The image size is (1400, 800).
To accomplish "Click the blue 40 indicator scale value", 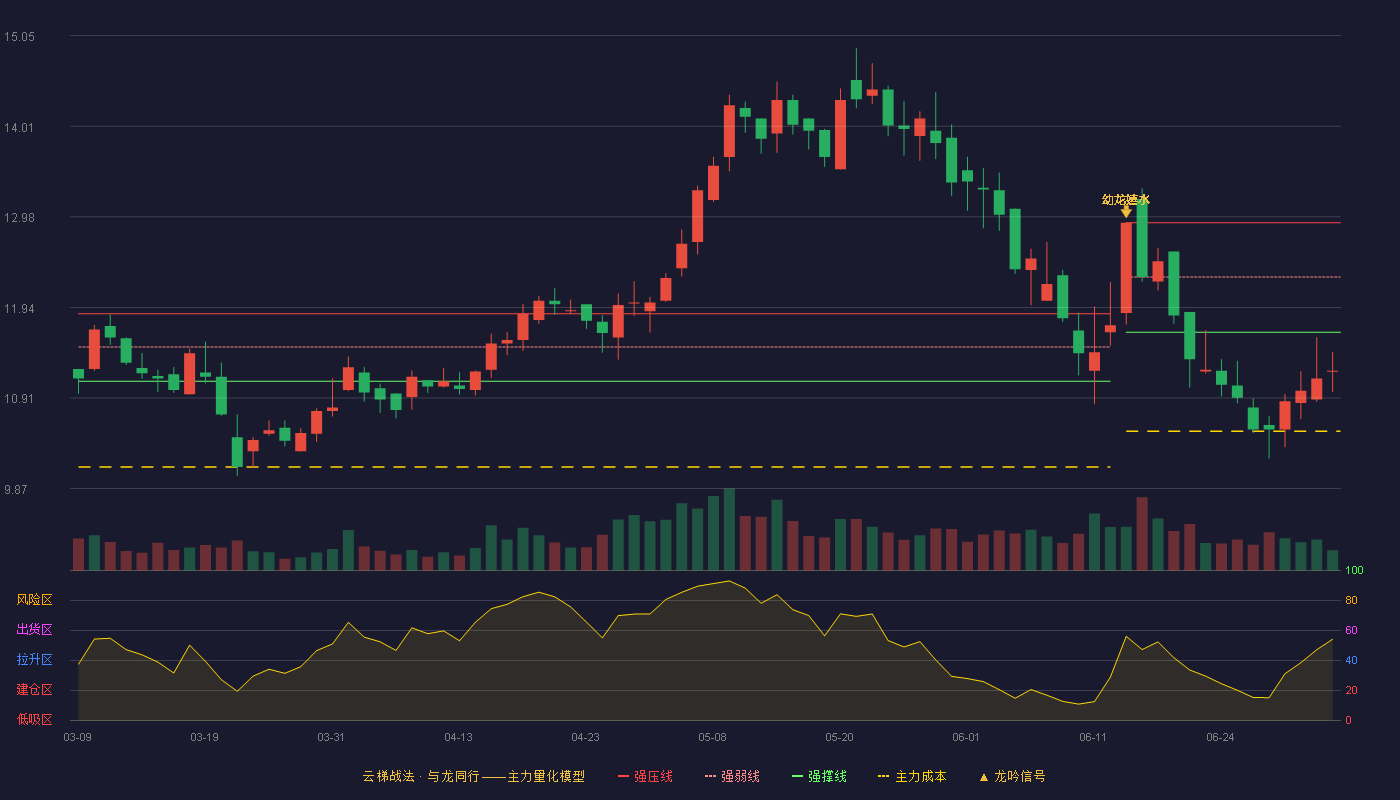I will point(1351,660).
